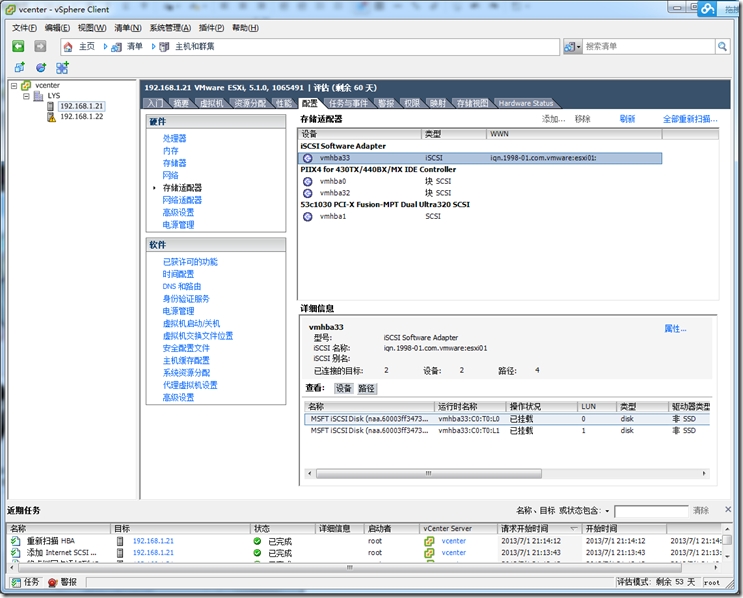This screenshot has width=743, height=598.
Task: Click the 路径 view button
Action: [x=366, y=389]
